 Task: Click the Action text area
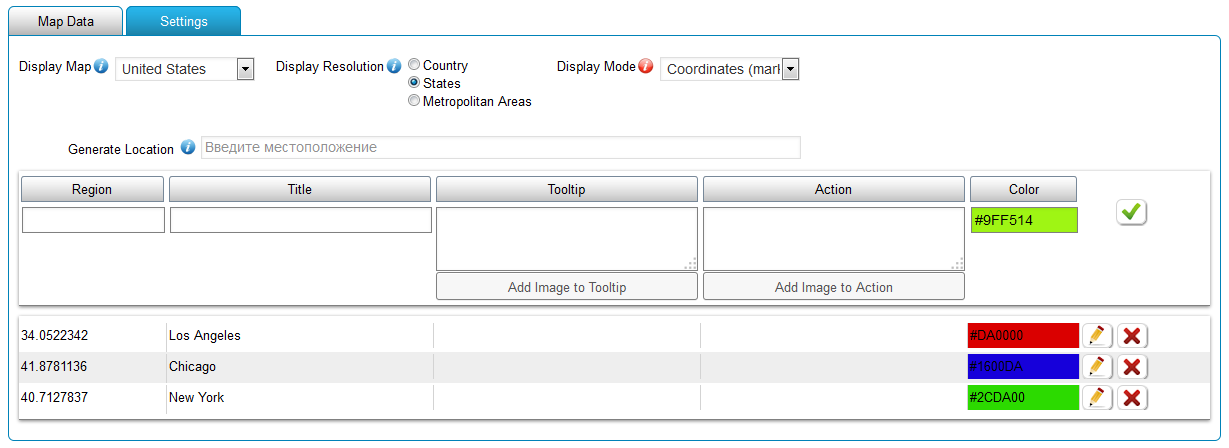click(834, 239)
